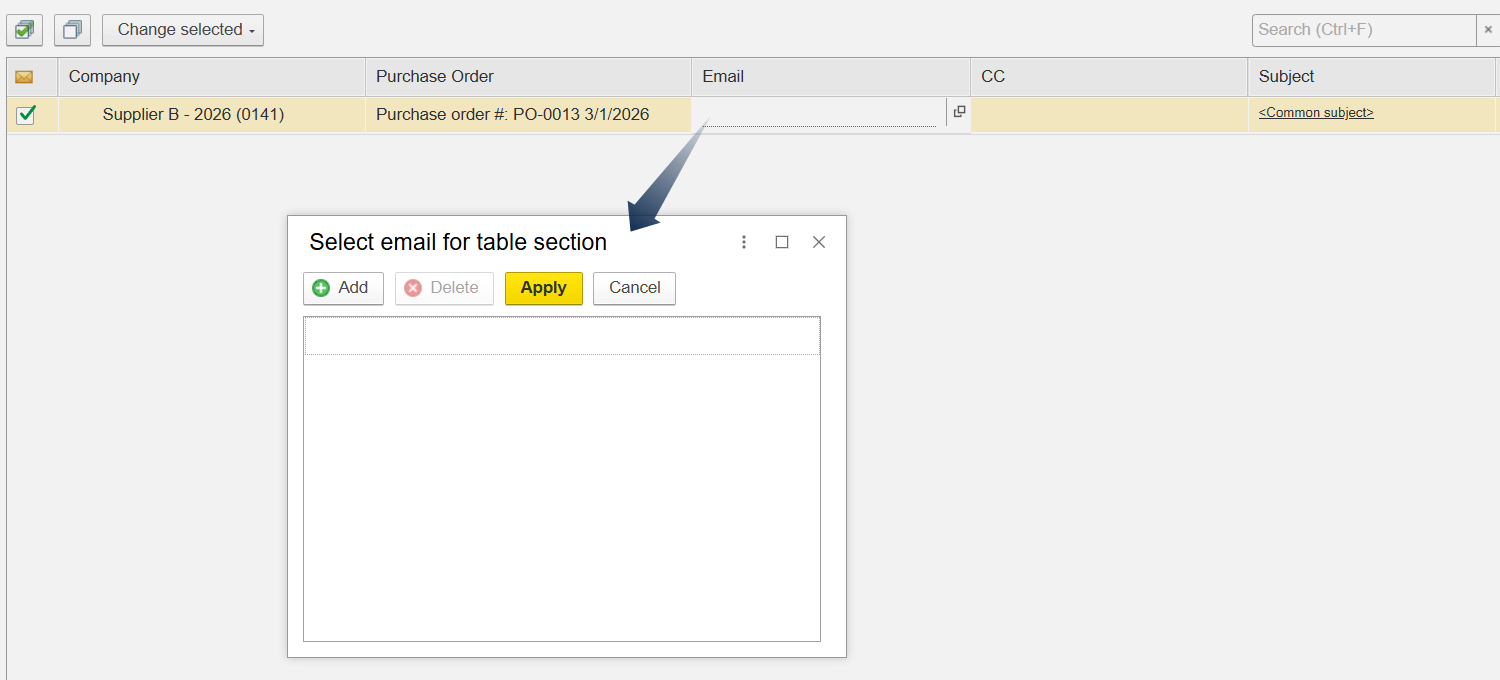Click the uncheck all rows icon
The width and height of the screenshot is (1500, 680).
pyautogui.click(x=72, y=30)
